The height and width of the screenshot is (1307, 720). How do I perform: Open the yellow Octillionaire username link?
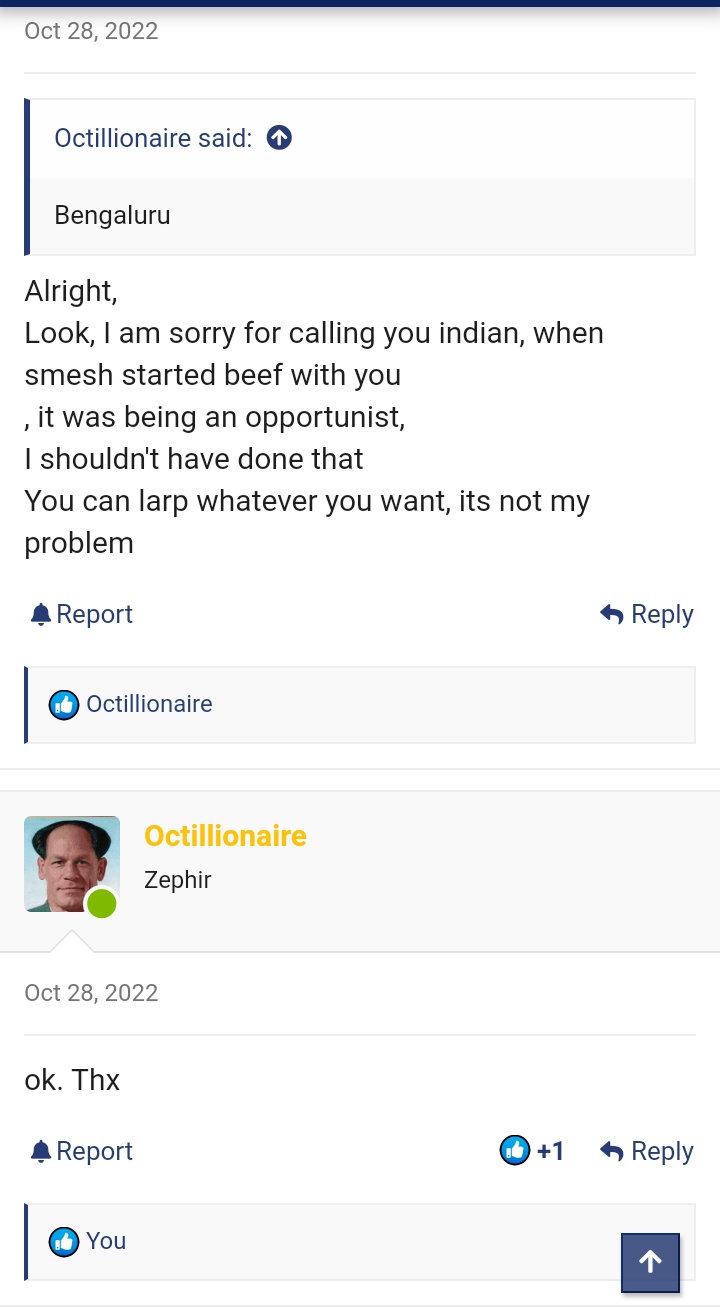click(x=225, y=836)
